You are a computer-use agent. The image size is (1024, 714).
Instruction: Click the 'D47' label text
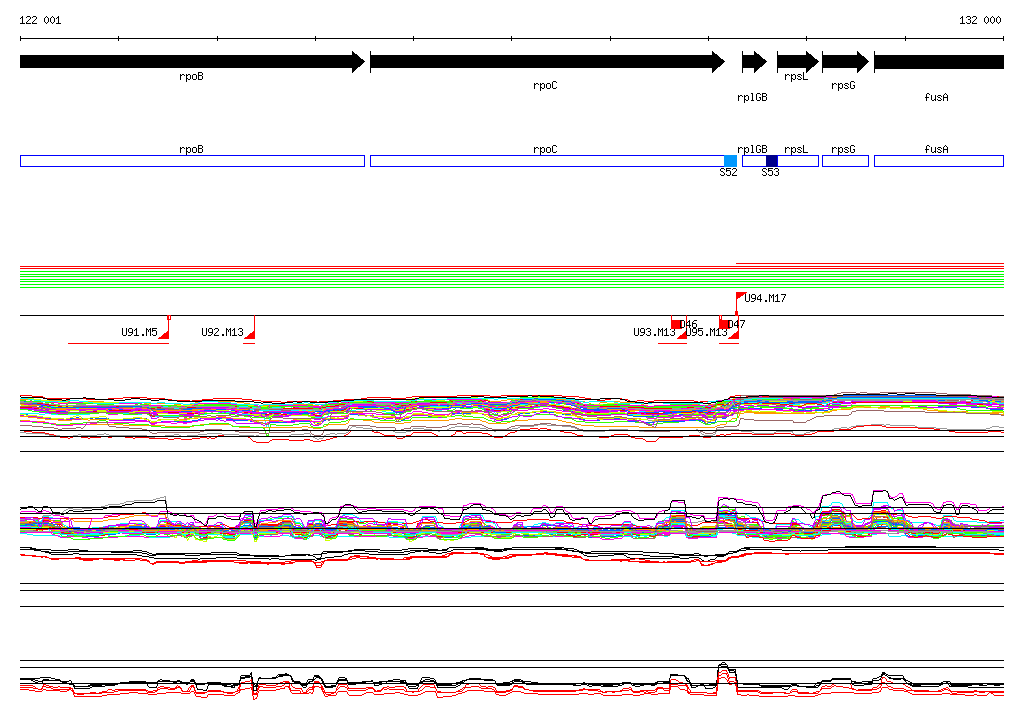(x=737, y=325)
